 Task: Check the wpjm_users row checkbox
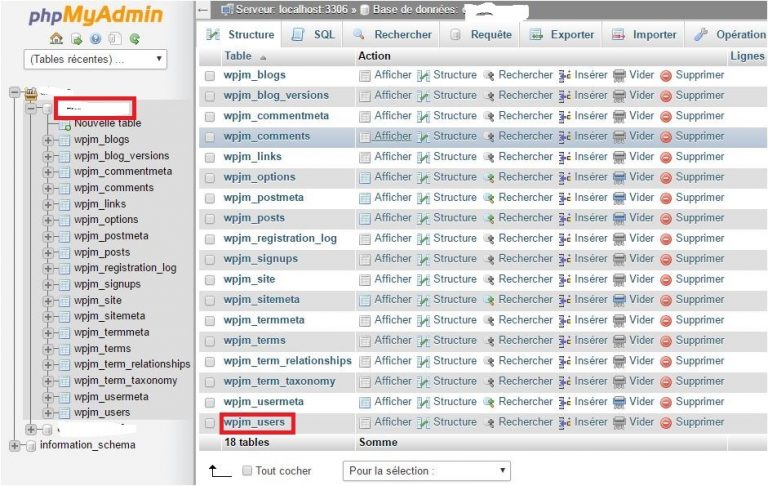point(210,423)
